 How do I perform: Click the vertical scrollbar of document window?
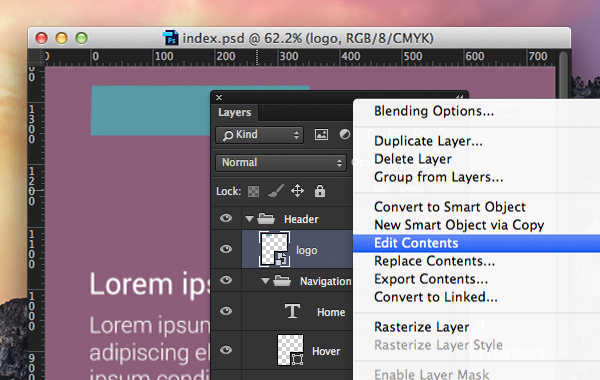(x=563, y=76)
